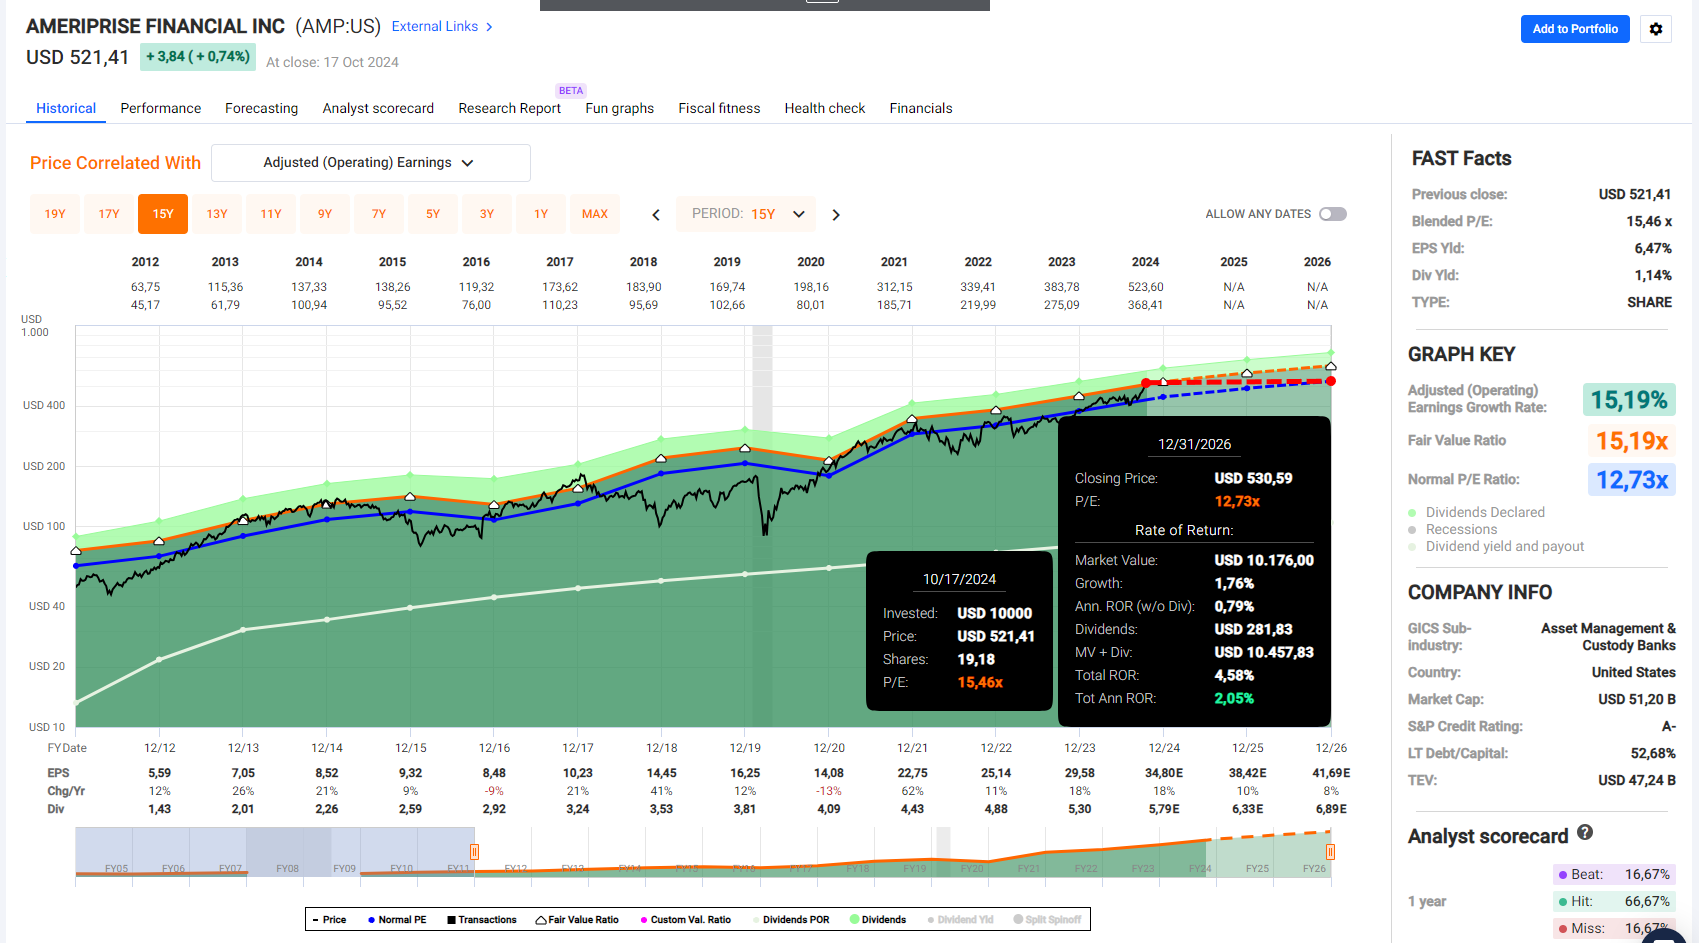Screen dimensions: 1699x943
Task: Click the left range slider handle
Action: click(x=474, y=852)
